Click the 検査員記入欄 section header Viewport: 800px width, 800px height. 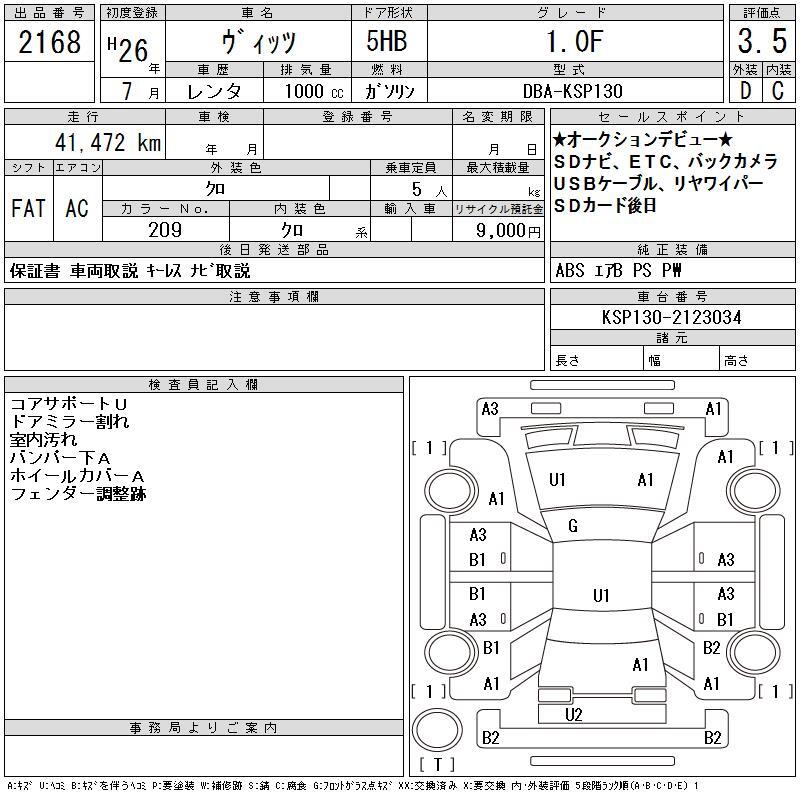pos(204,385)
